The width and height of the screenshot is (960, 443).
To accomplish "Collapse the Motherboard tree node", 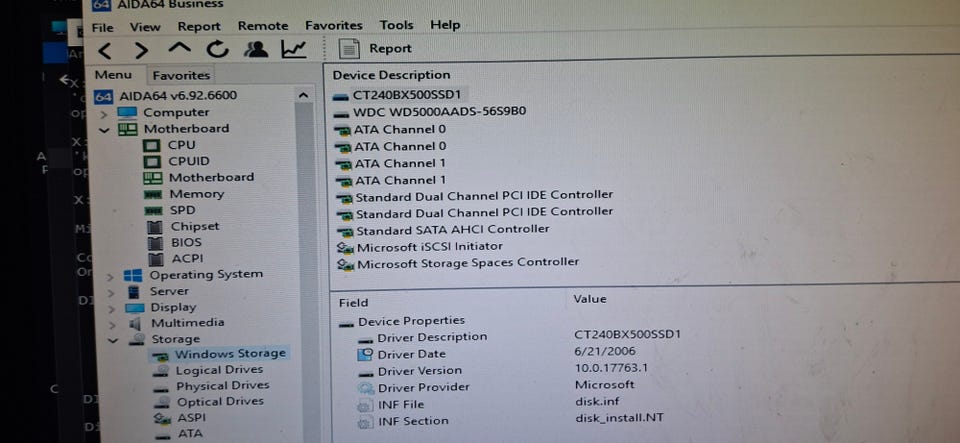I will tap(104, 130).
